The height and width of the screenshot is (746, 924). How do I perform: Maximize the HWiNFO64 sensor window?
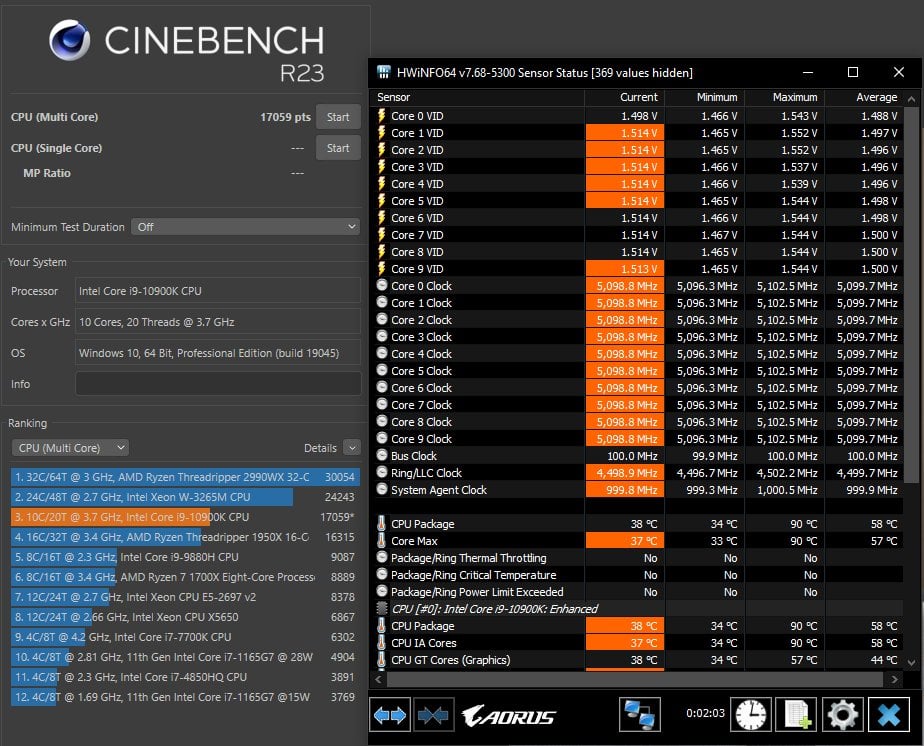pyautogui.click(x=853, y=72)
